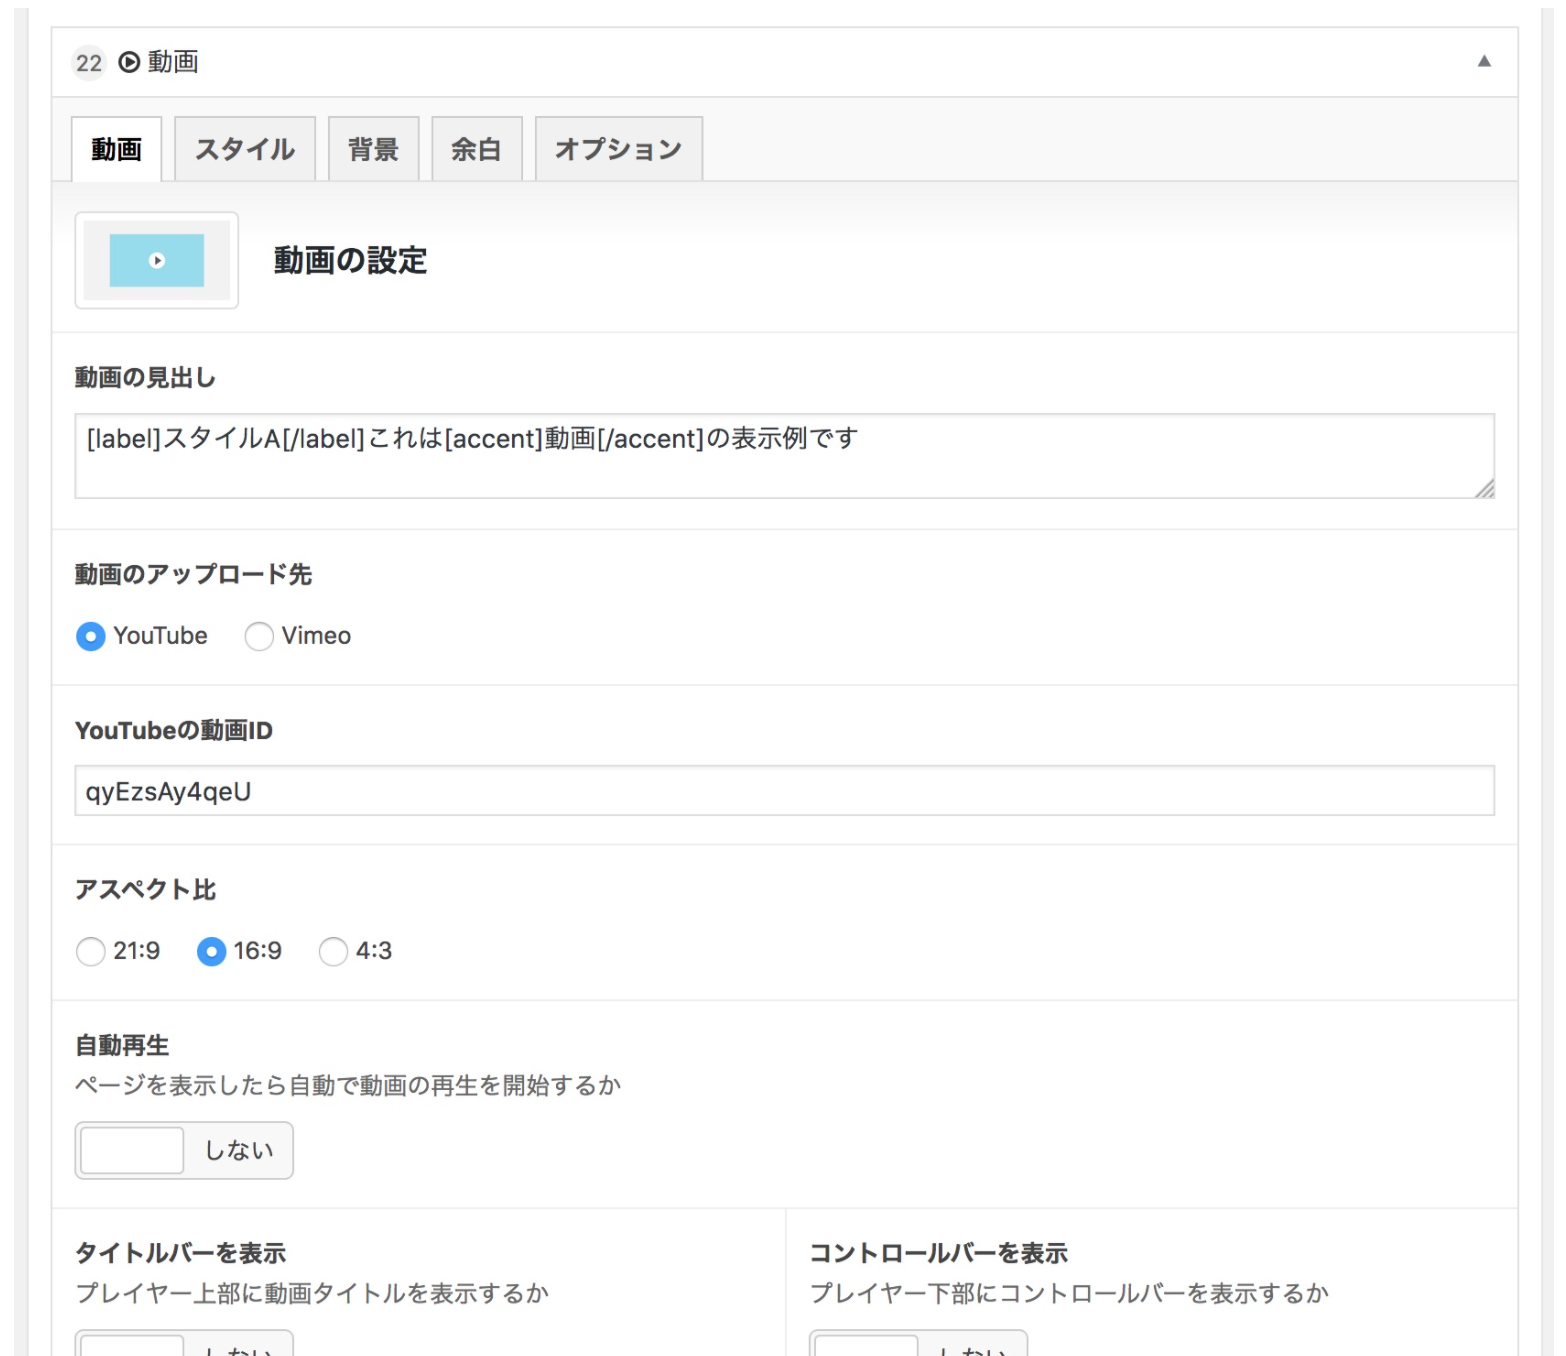Toggle the タイトルバーを表示 switch
1566x1356 pixels.
[x=184, y=1343]
